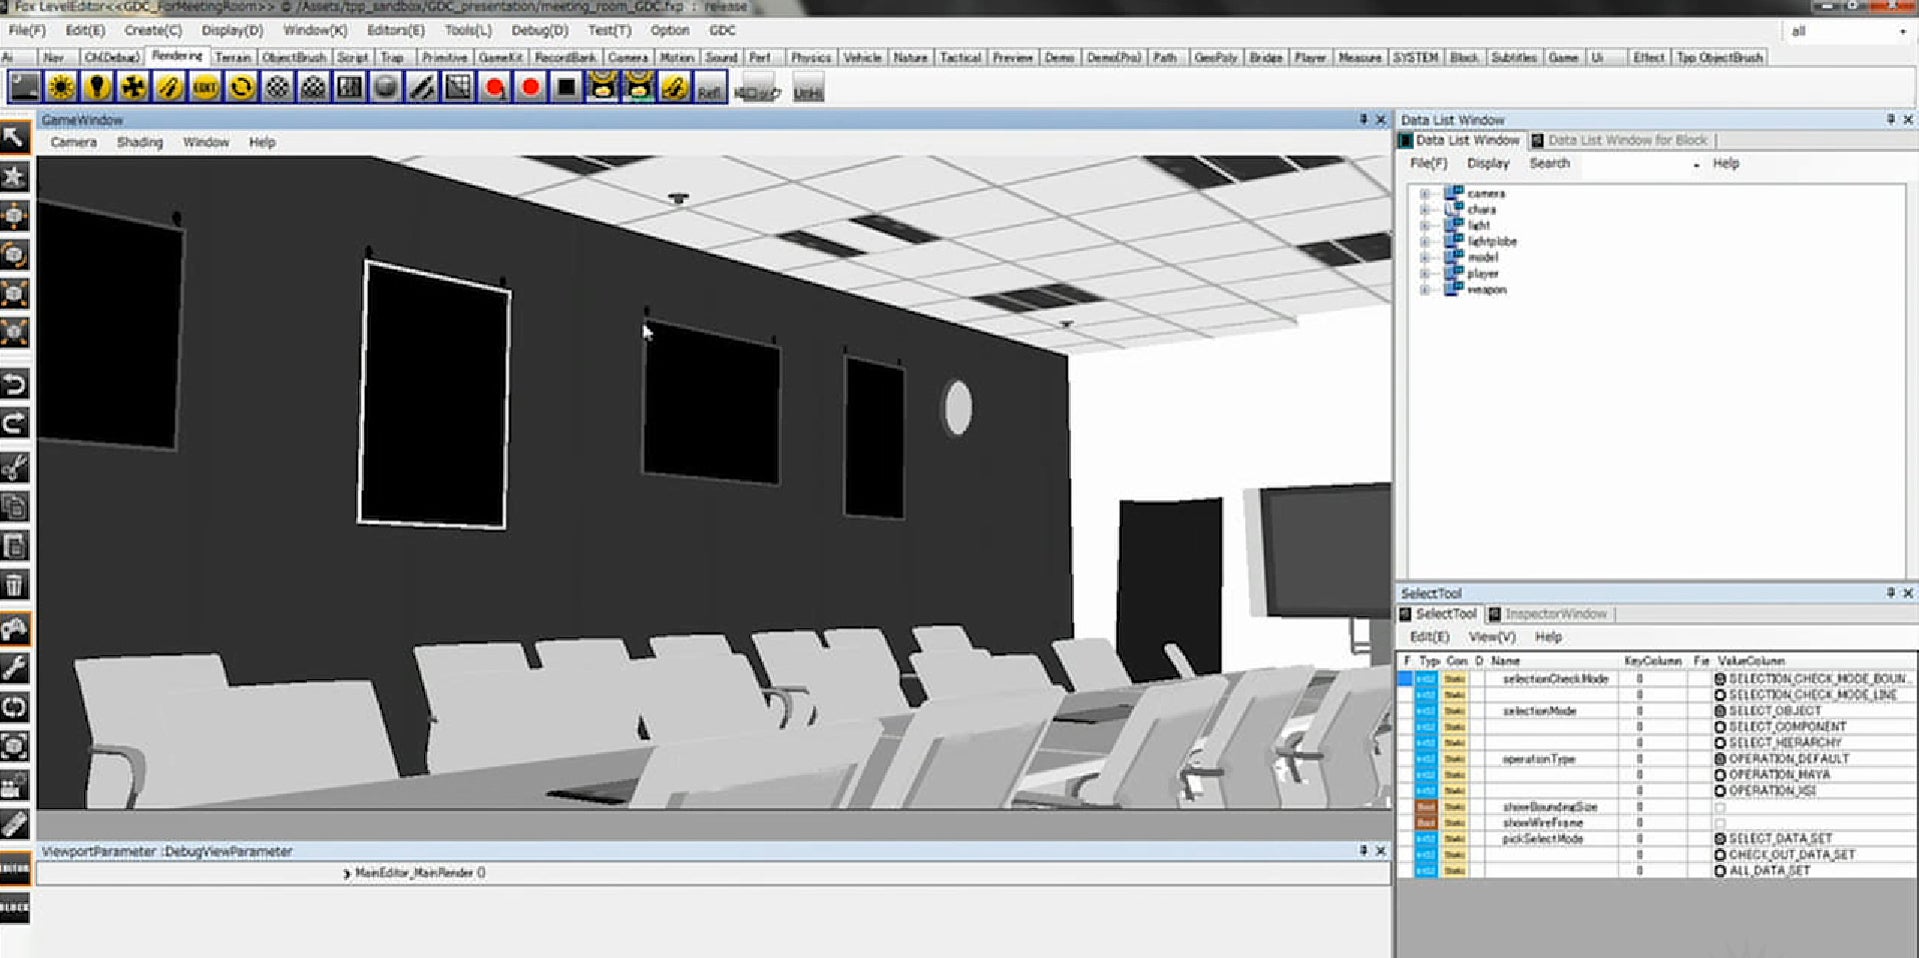Click the yellow sun light icon
The image size is (1919, 958).
pos(61,88)
